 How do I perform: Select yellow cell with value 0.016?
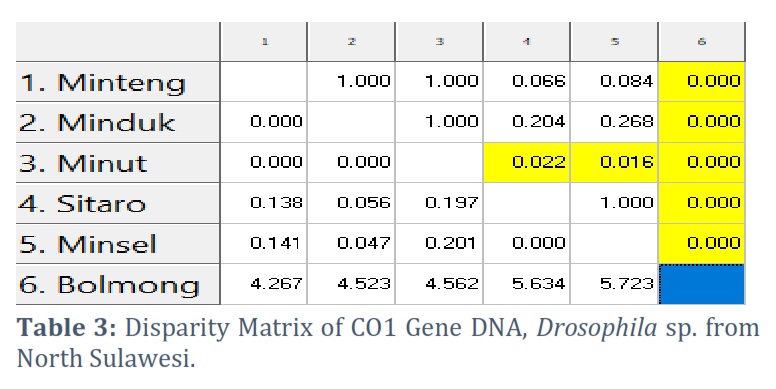click(614, 163)
